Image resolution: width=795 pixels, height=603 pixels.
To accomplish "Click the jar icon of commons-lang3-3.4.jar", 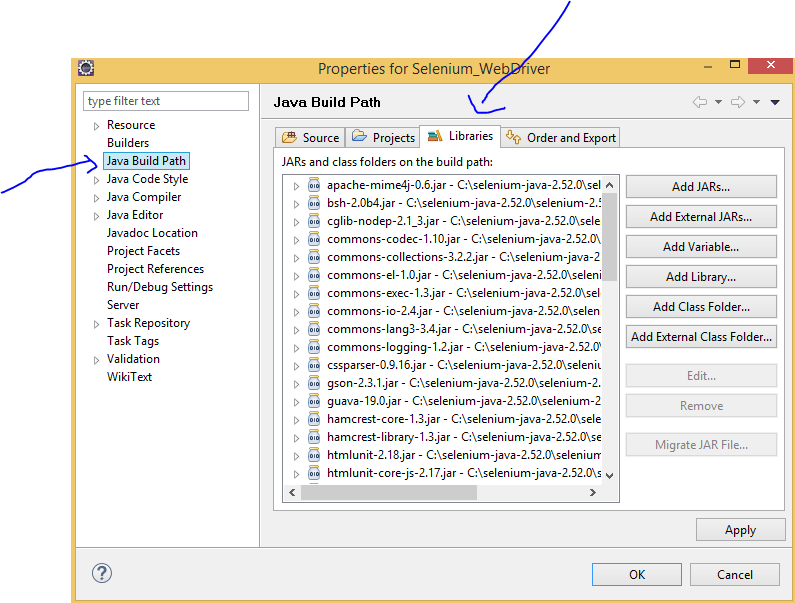I will (314, 329).
